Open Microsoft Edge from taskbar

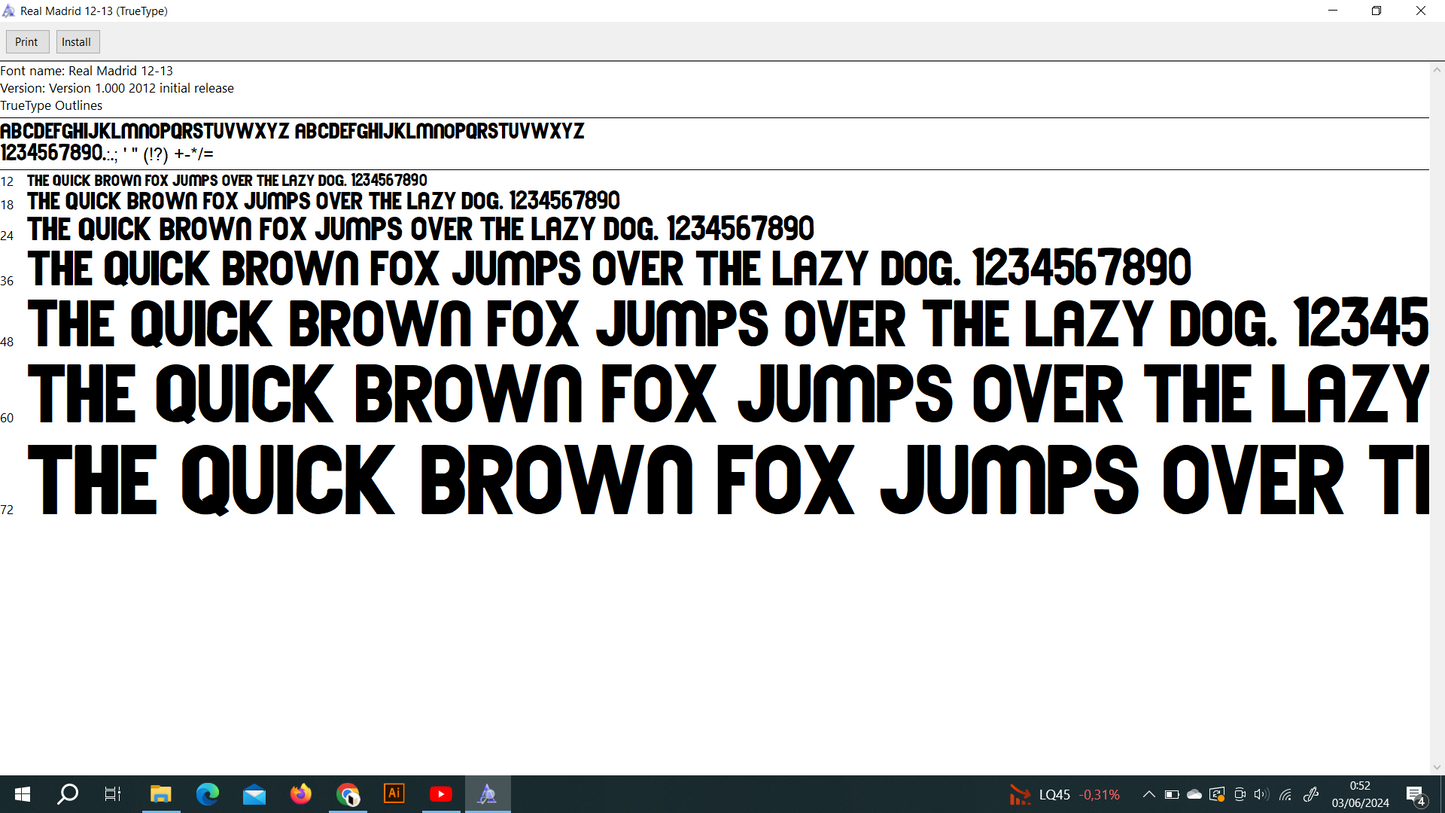click(208, 795)
